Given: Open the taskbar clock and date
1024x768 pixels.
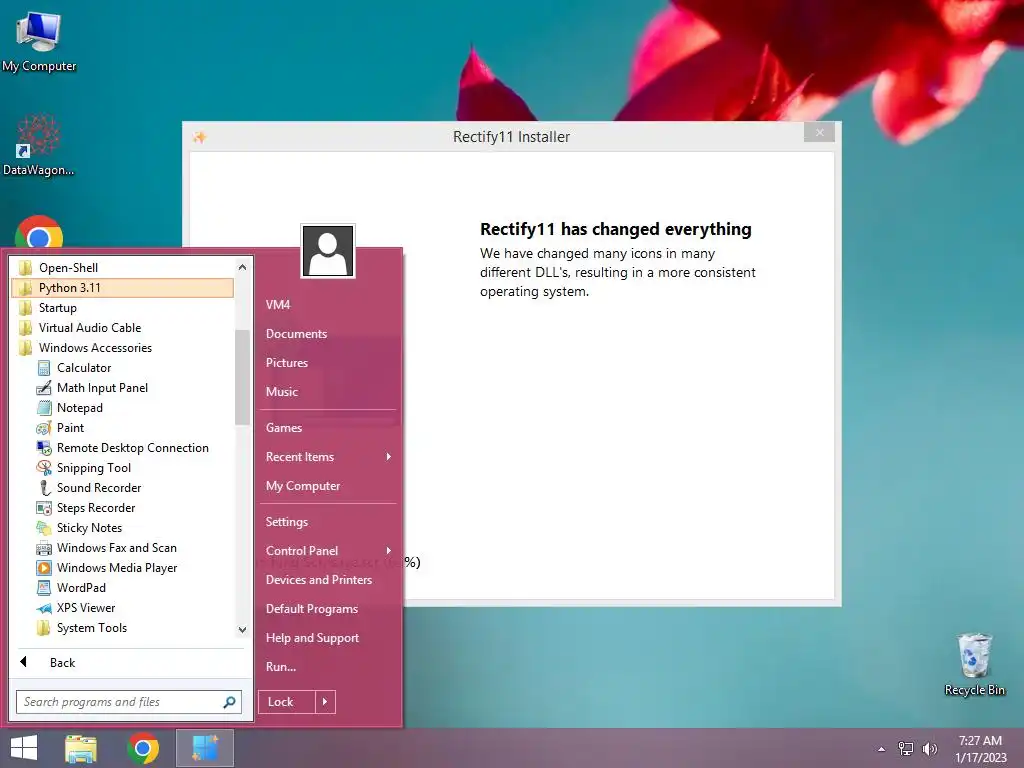Looking at the screenshot, I should pyautogui.click(x=980, y=749).
